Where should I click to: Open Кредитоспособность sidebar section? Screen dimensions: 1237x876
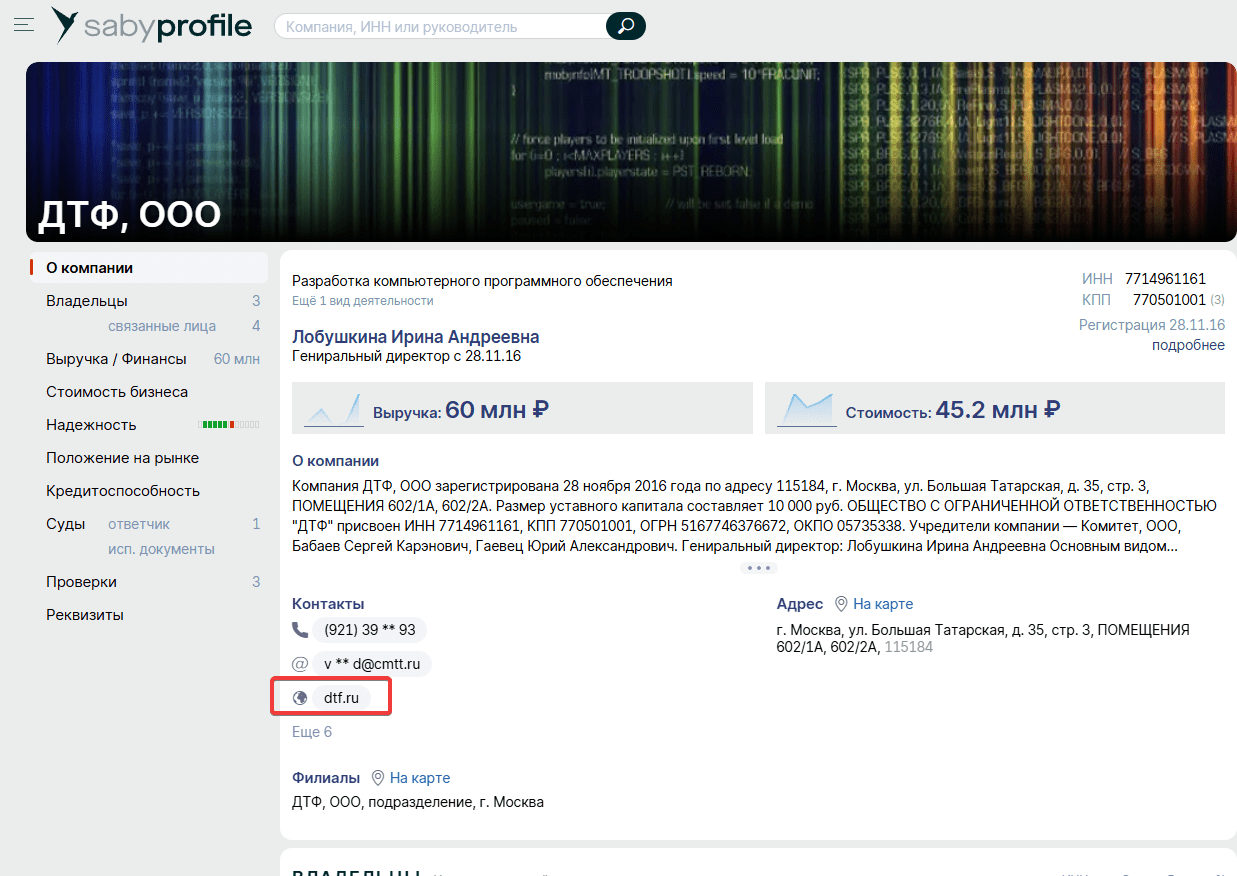point(123,491)
